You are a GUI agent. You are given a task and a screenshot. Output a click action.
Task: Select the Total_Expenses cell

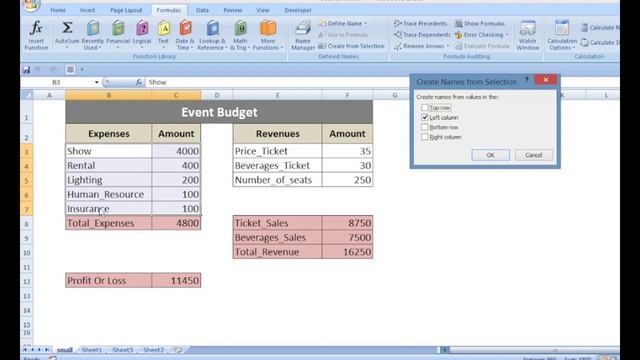point(109,223)
